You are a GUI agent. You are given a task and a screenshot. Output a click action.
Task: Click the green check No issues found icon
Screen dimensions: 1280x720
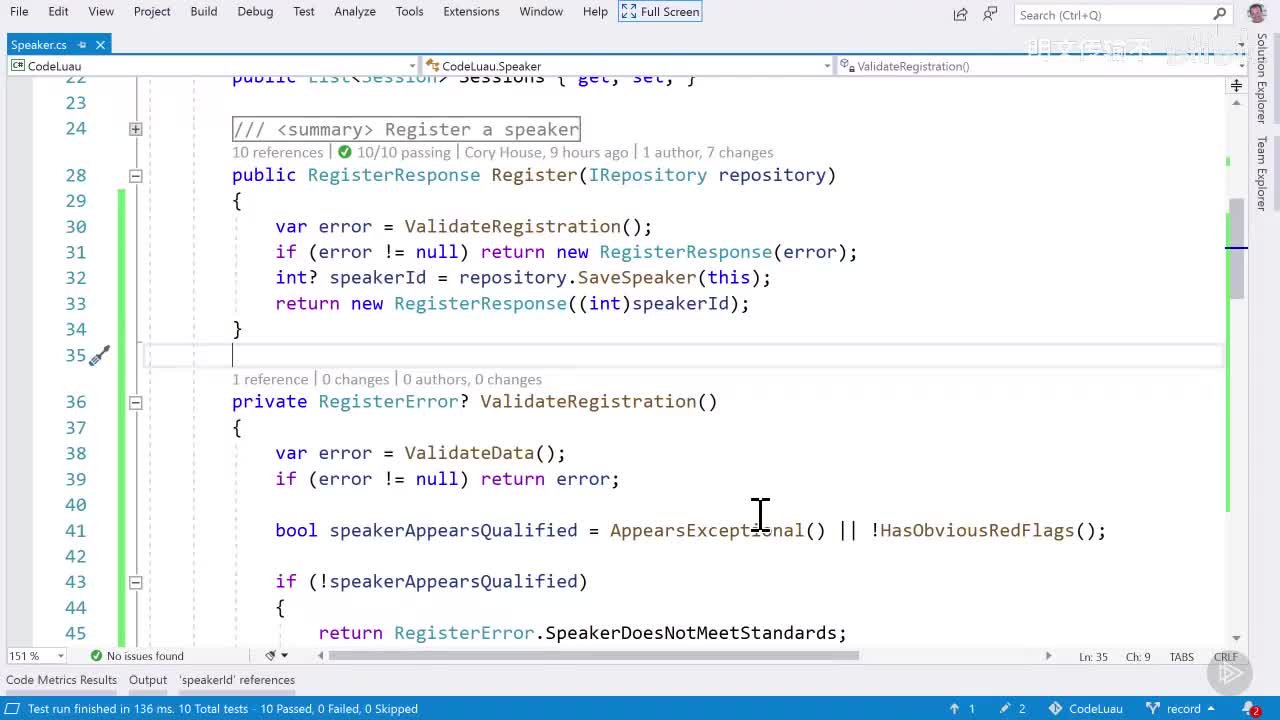(96, 656)
